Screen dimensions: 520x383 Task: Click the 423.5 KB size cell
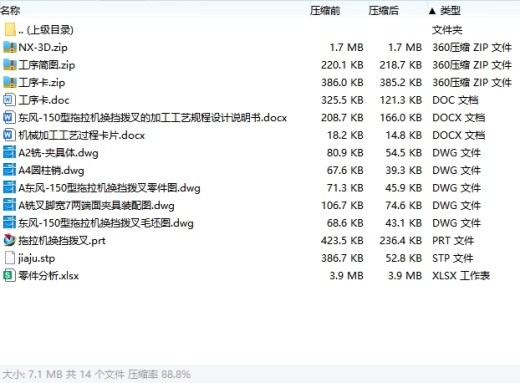(x=342, y=241)
